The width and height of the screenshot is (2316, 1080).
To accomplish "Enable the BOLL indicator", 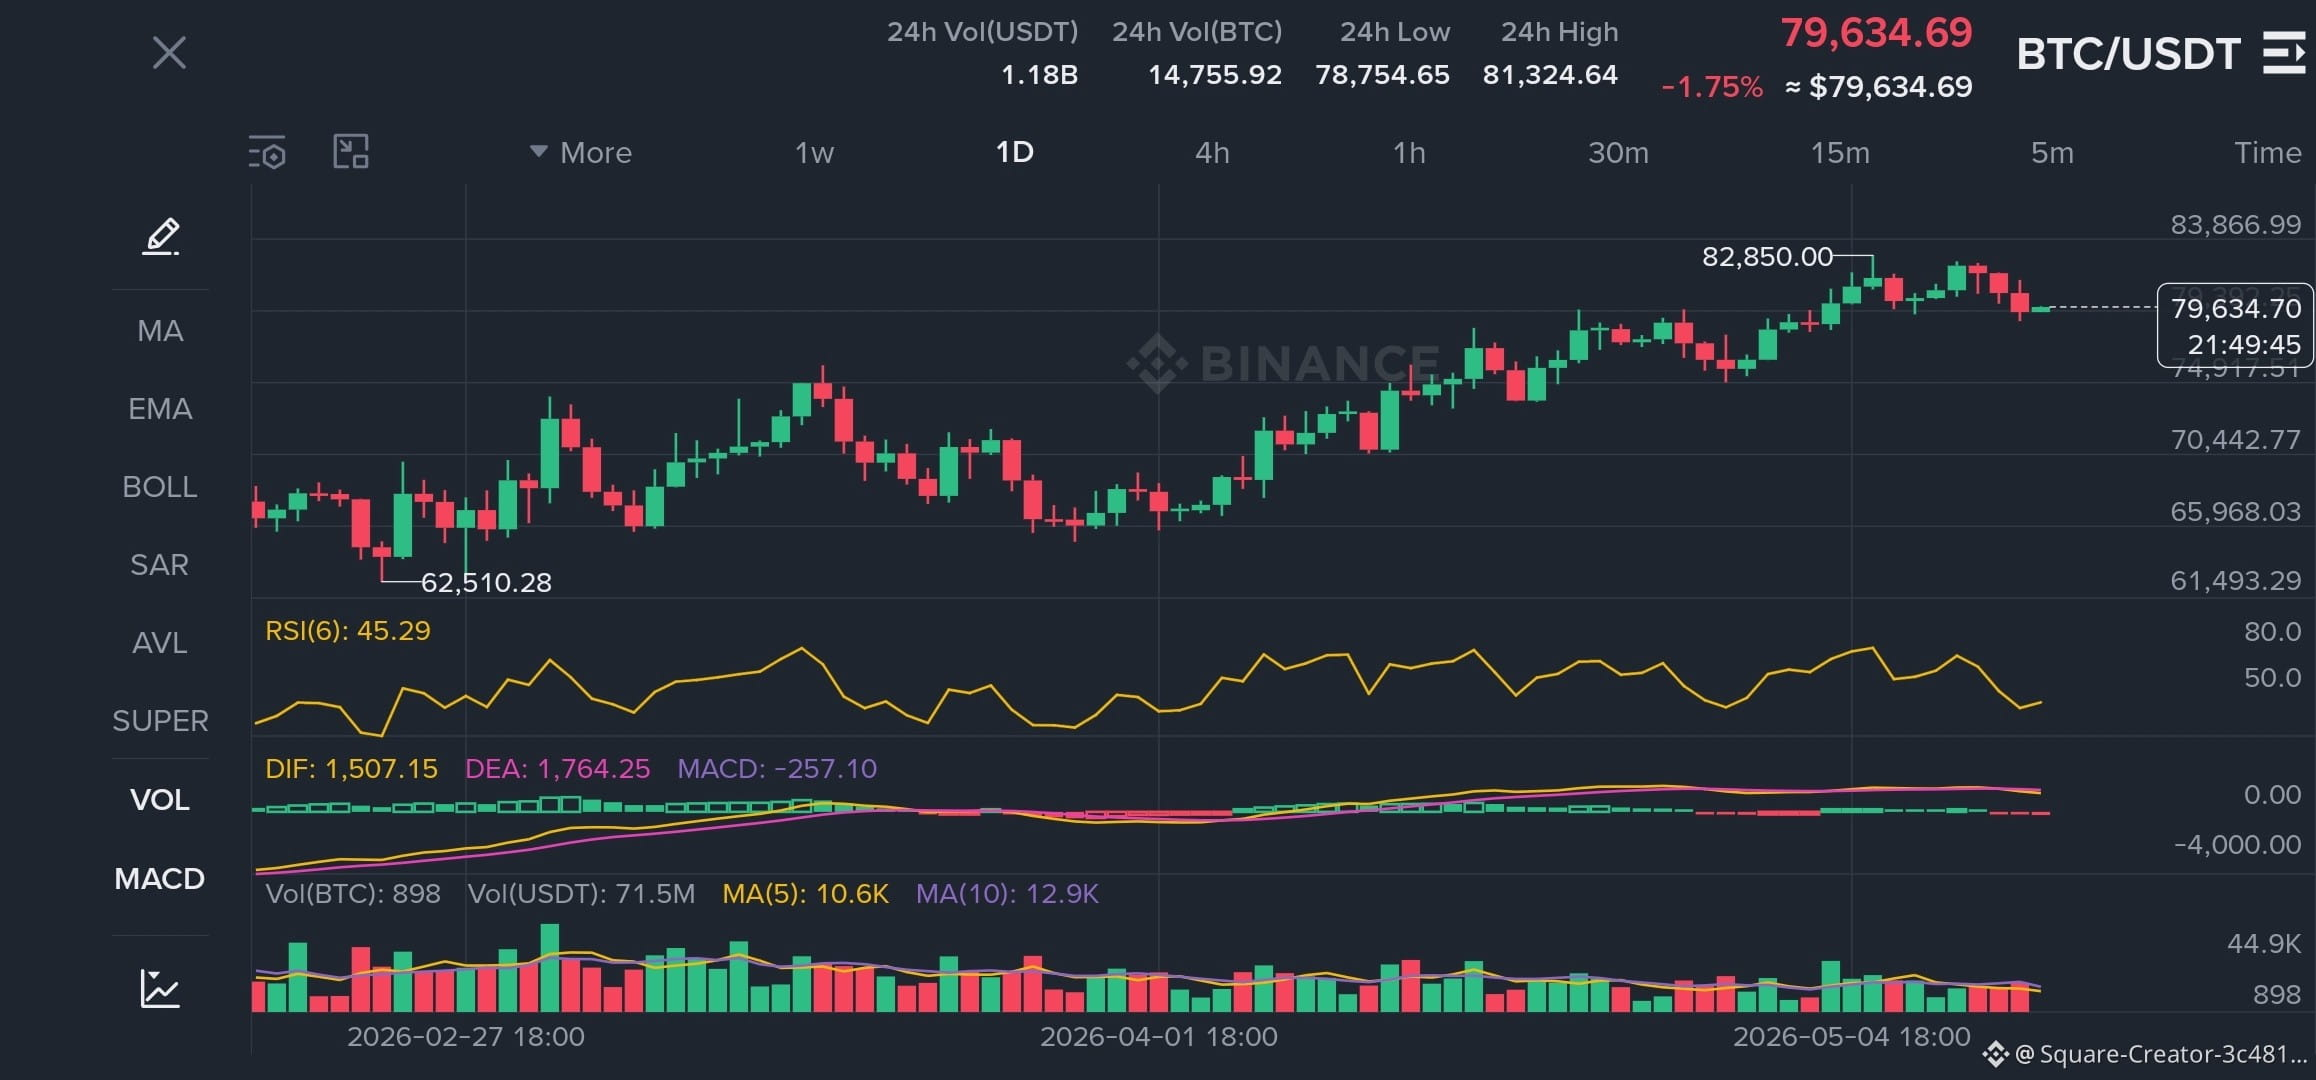I will point(160,487).
